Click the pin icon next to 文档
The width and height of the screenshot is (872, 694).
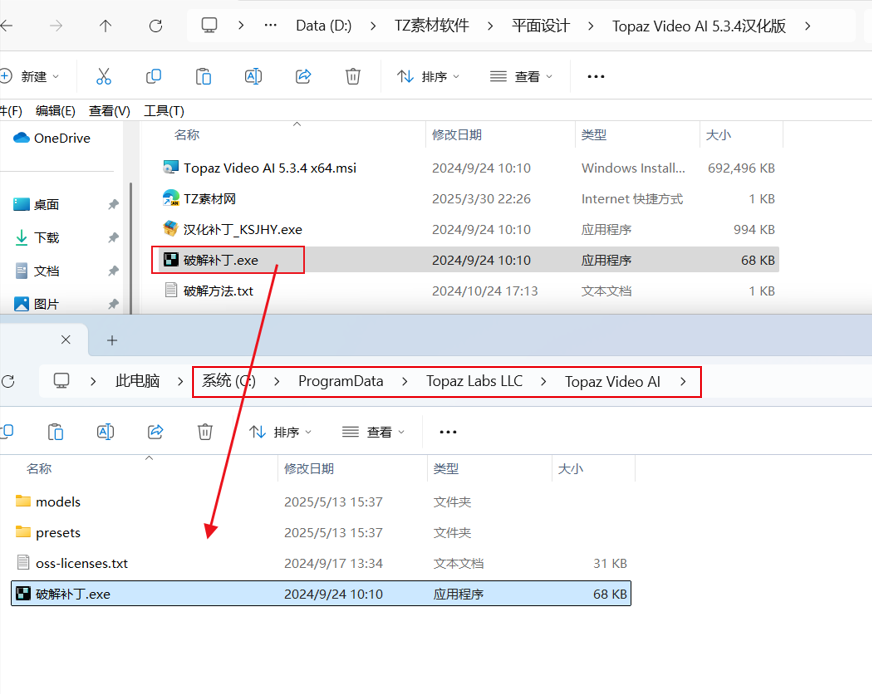(113, 271)
